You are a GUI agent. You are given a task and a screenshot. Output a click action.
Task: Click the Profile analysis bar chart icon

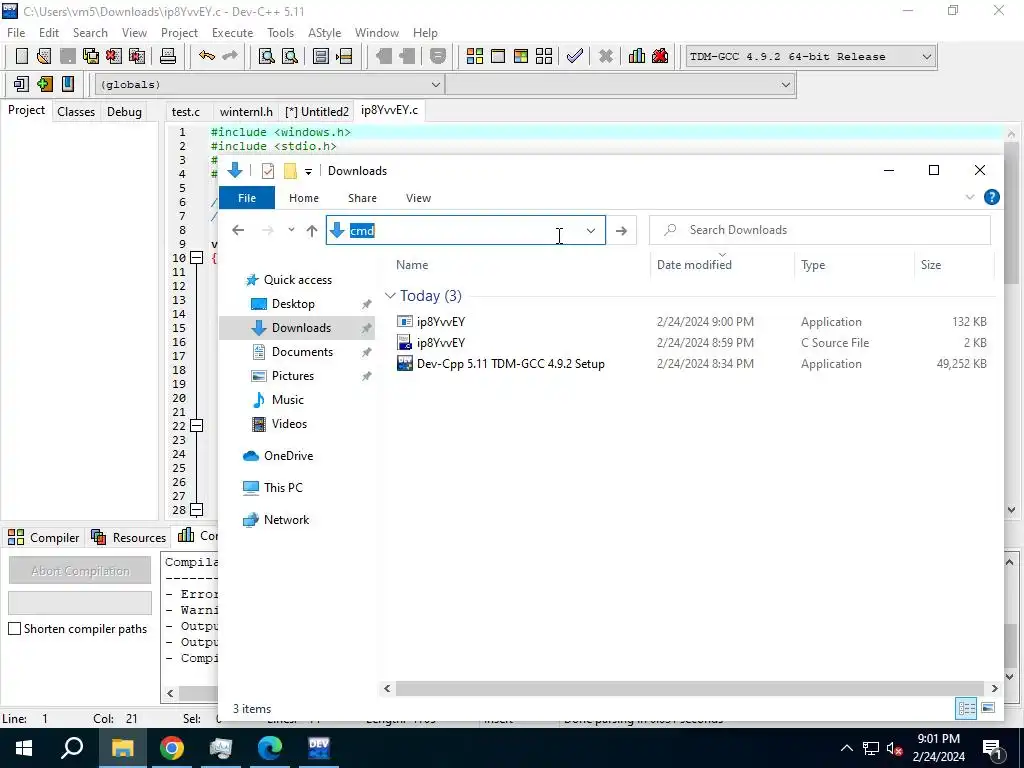(x=637, y=57)
